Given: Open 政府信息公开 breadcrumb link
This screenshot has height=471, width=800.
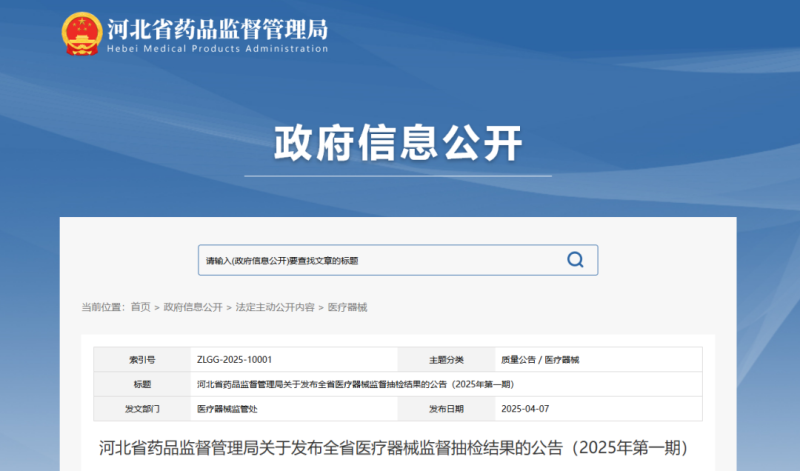Looking at the screenshot, I should pos(193,307).
